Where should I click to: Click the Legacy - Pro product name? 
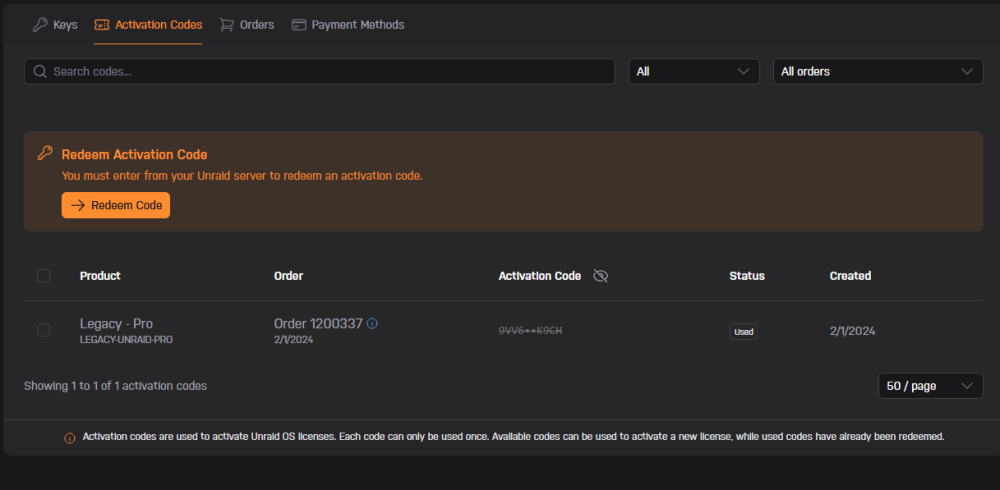[116, 323]
